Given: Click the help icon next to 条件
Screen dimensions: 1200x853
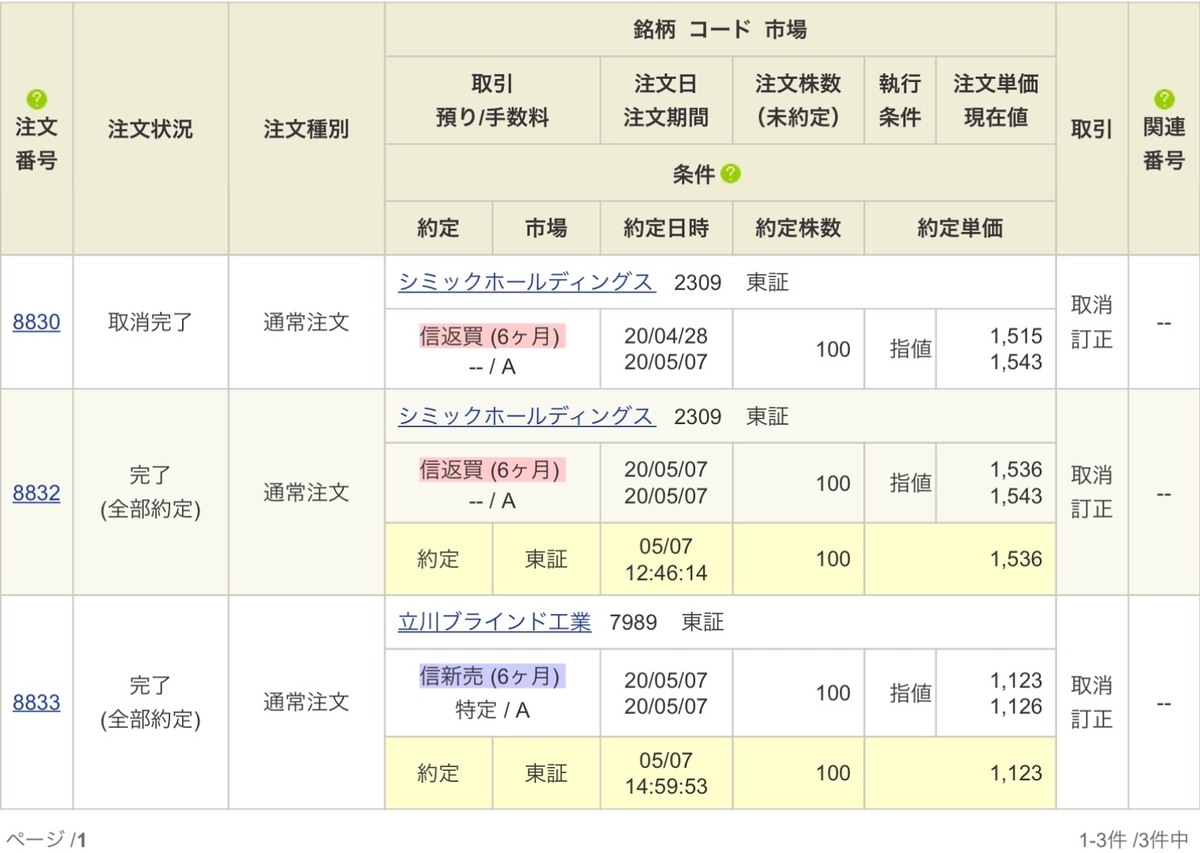Looking at the screenshot, I should click(731, 175).
